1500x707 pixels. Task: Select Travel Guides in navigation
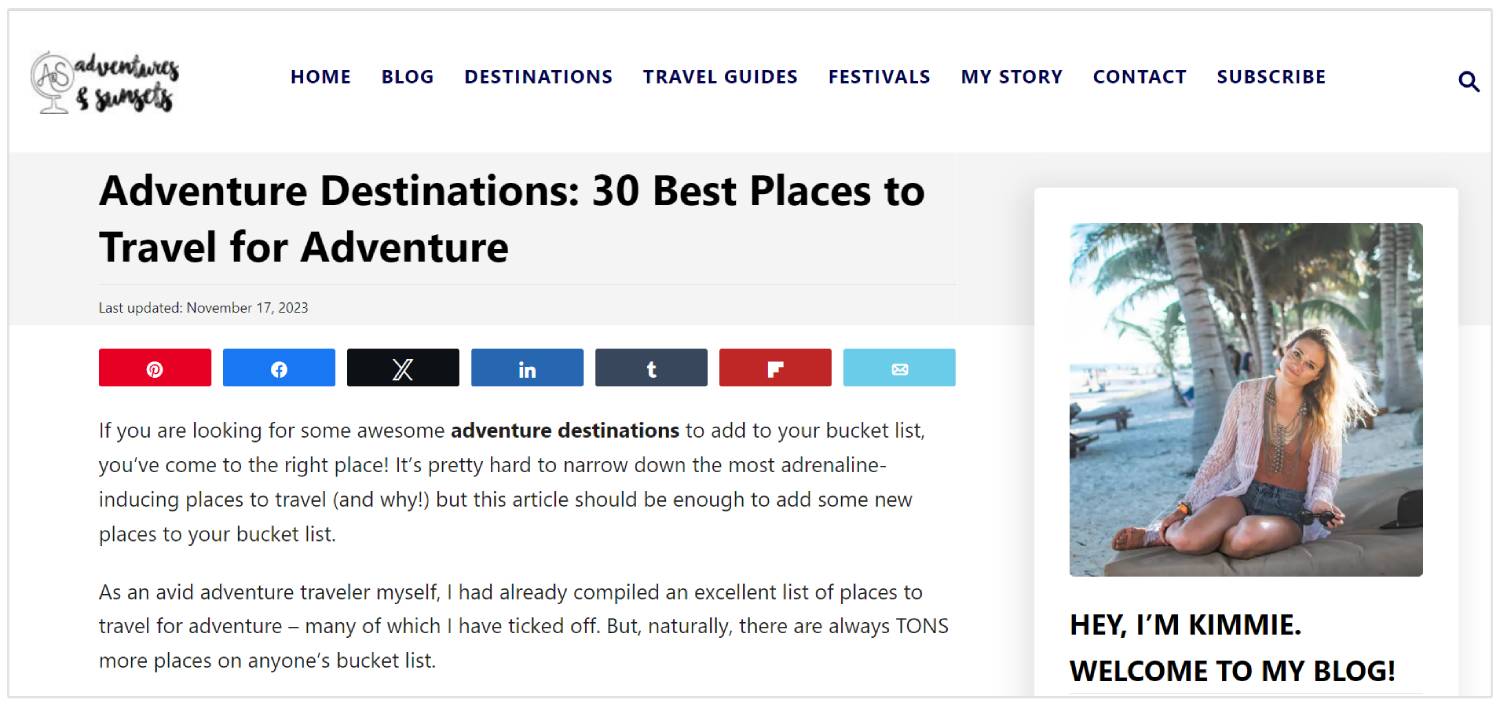pyautogui.click(x=720, y=77)
